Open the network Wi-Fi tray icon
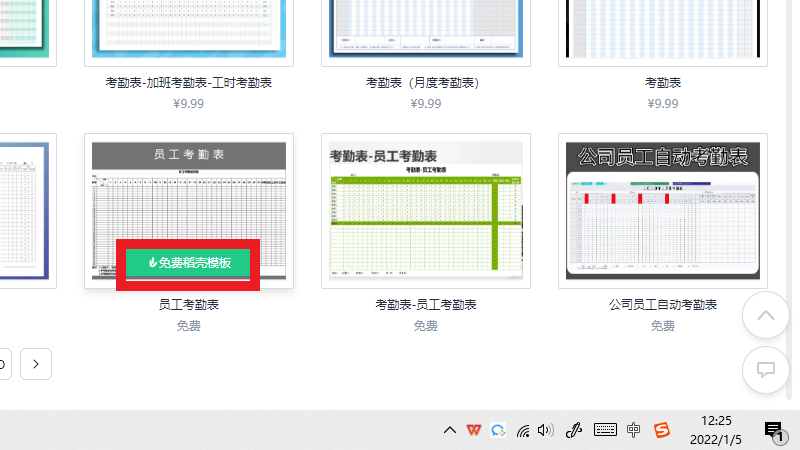This screenshot has height=450, width=800. pos(522,430)
